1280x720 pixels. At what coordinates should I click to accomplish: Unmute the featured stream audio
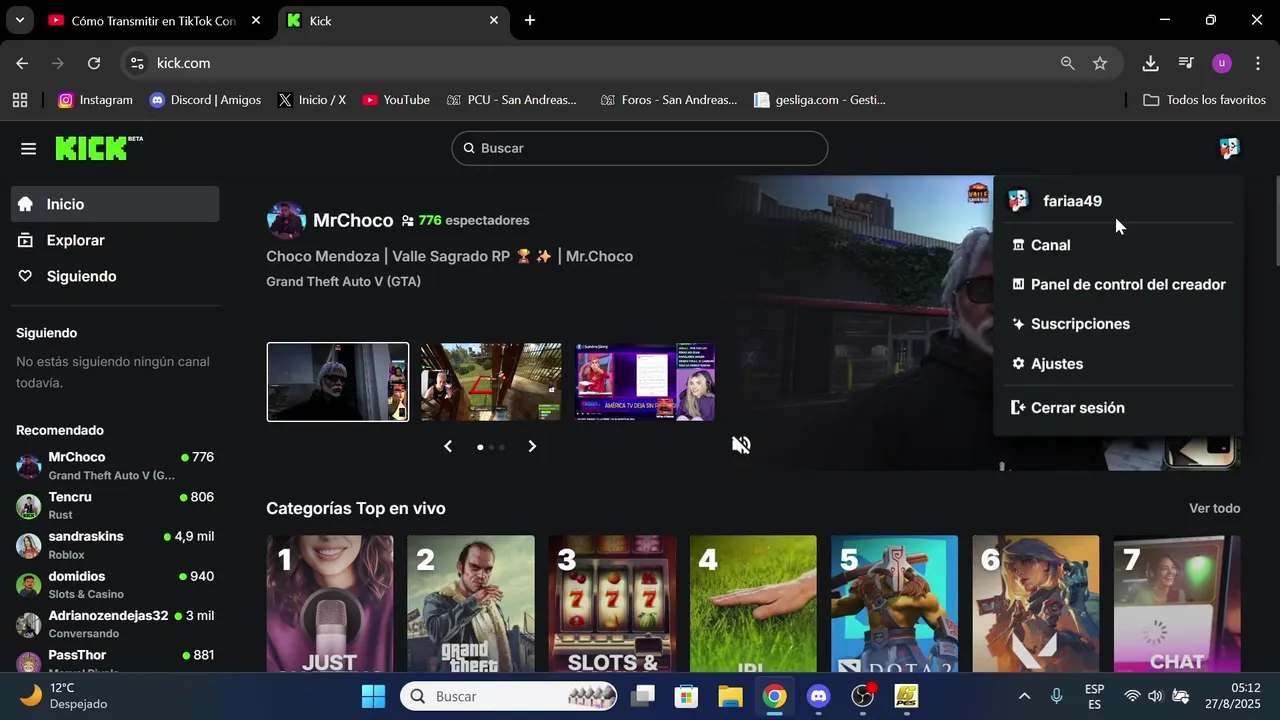click(x=741, y=445)
